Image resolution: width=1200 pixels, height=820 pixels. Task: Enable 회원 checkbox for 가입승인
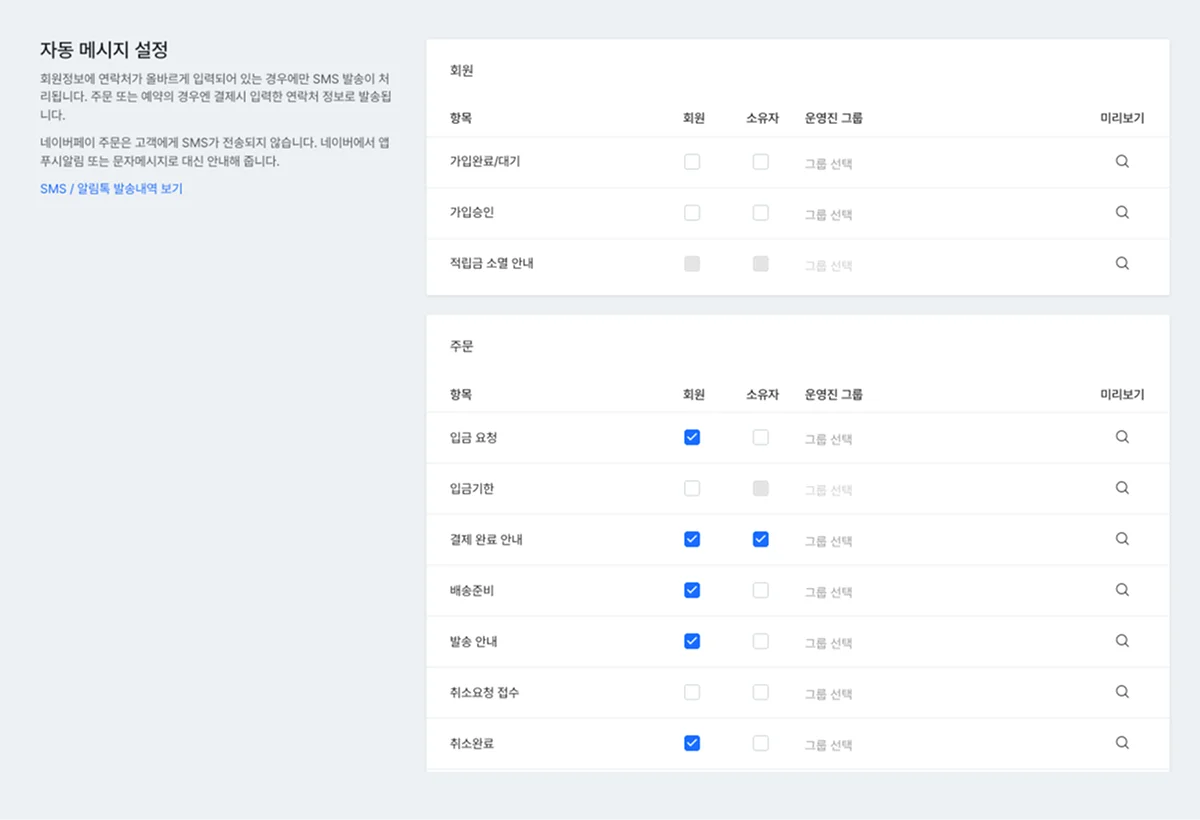point(692,212)
